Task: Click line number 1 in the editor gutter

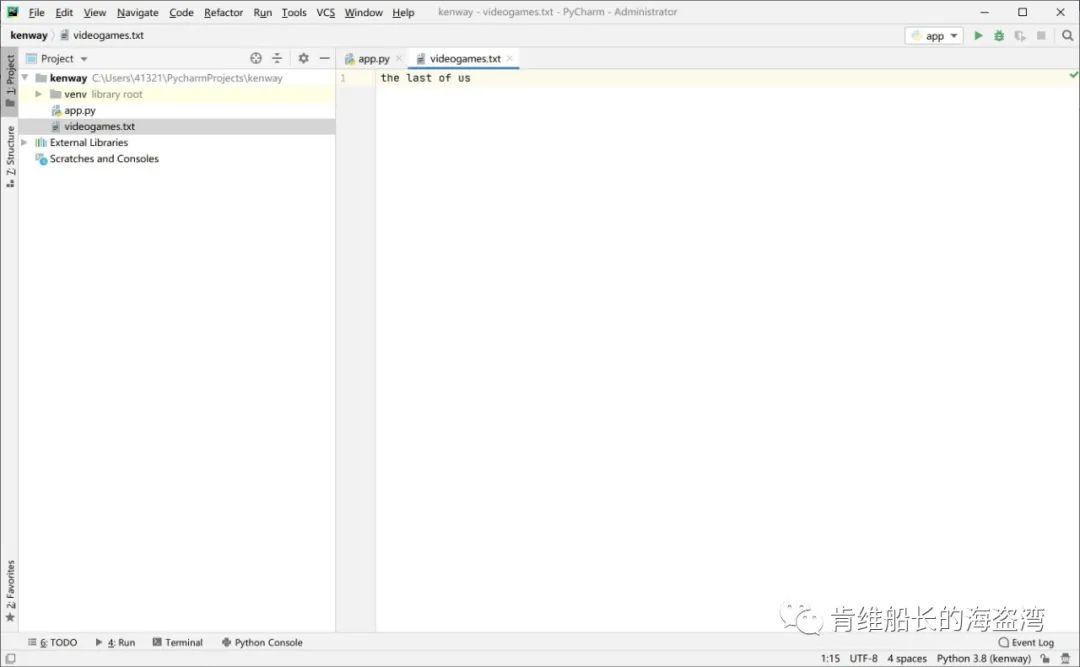Action: pos(342,78)
